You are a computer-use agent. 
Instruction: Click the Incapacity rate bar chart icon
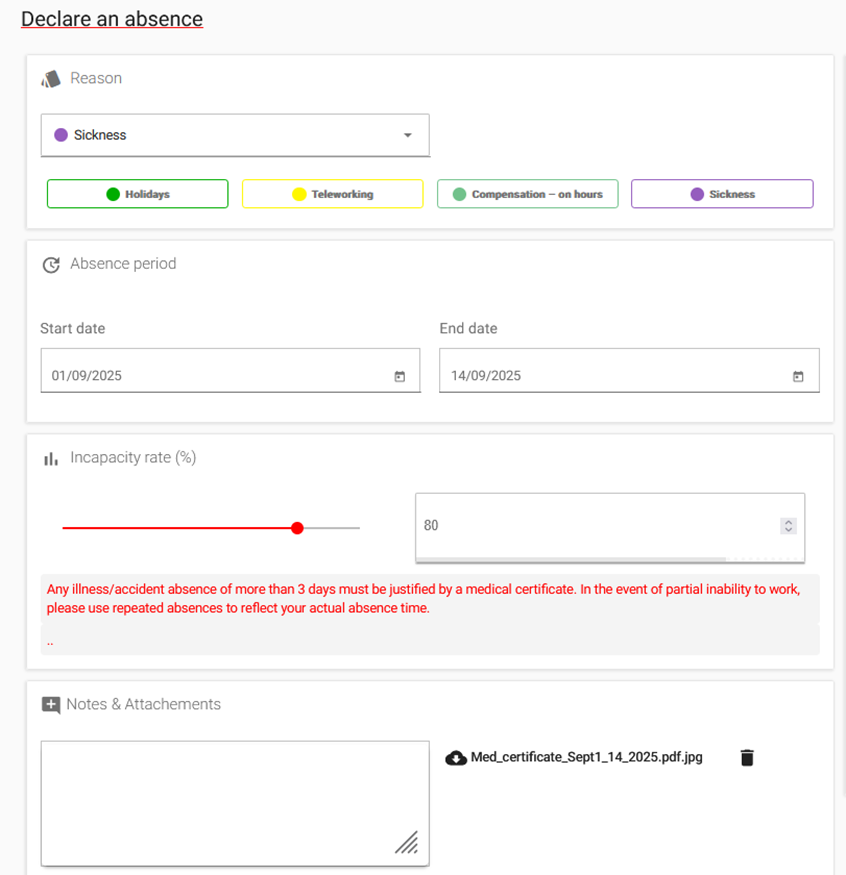(x=51, y=459)
